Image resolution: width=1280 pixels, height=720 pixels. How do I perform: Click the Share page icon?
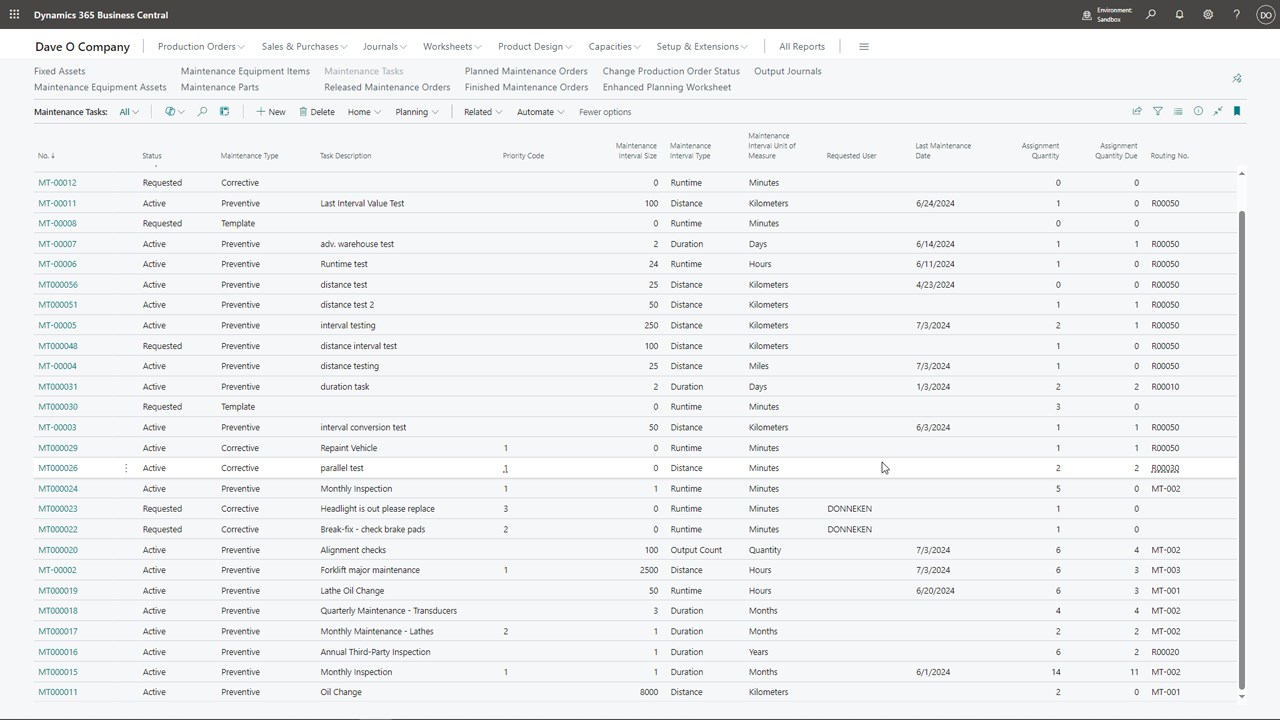[1137, 112]
